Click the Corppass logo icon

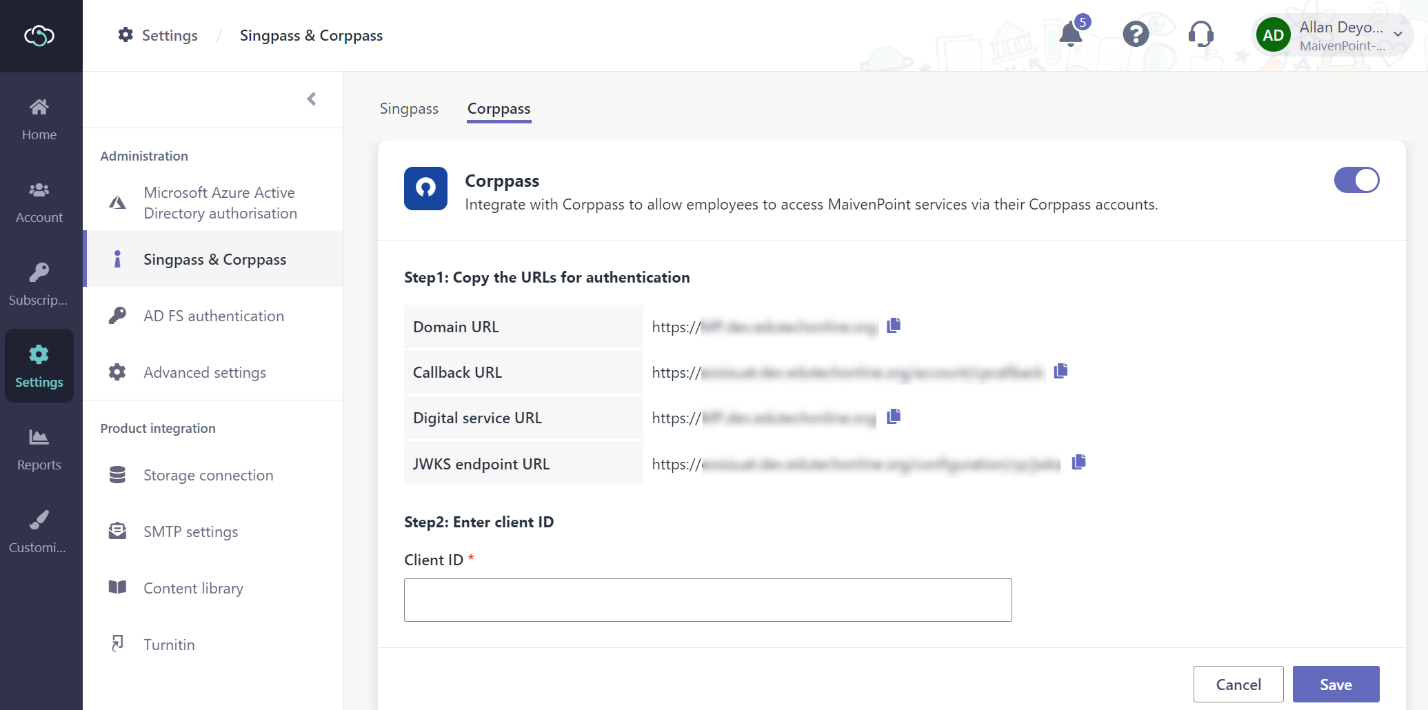[x=426, y=189]
